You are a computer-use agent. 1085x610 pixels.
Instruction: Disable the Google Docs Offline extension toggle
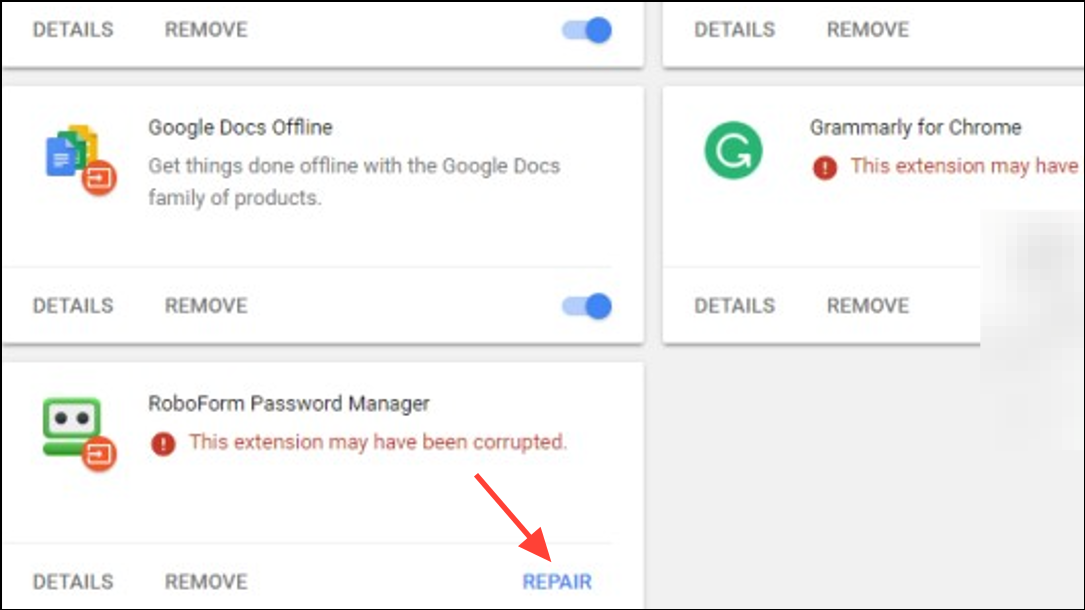click(x=587, y=306)
